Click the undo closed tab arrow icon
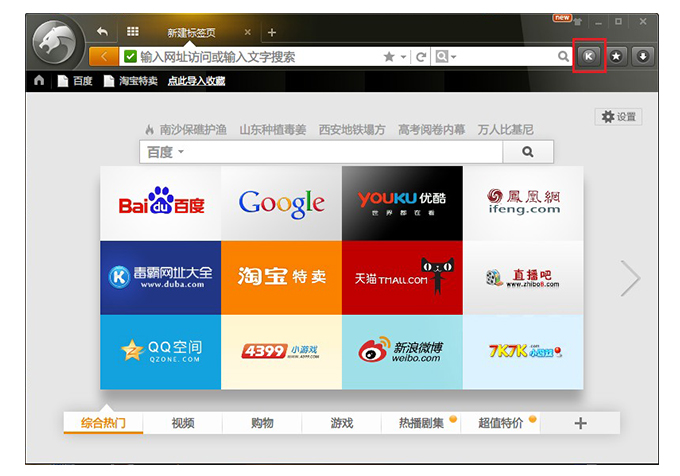Viewport: 680px width, 476px height. tap(102, 31)
